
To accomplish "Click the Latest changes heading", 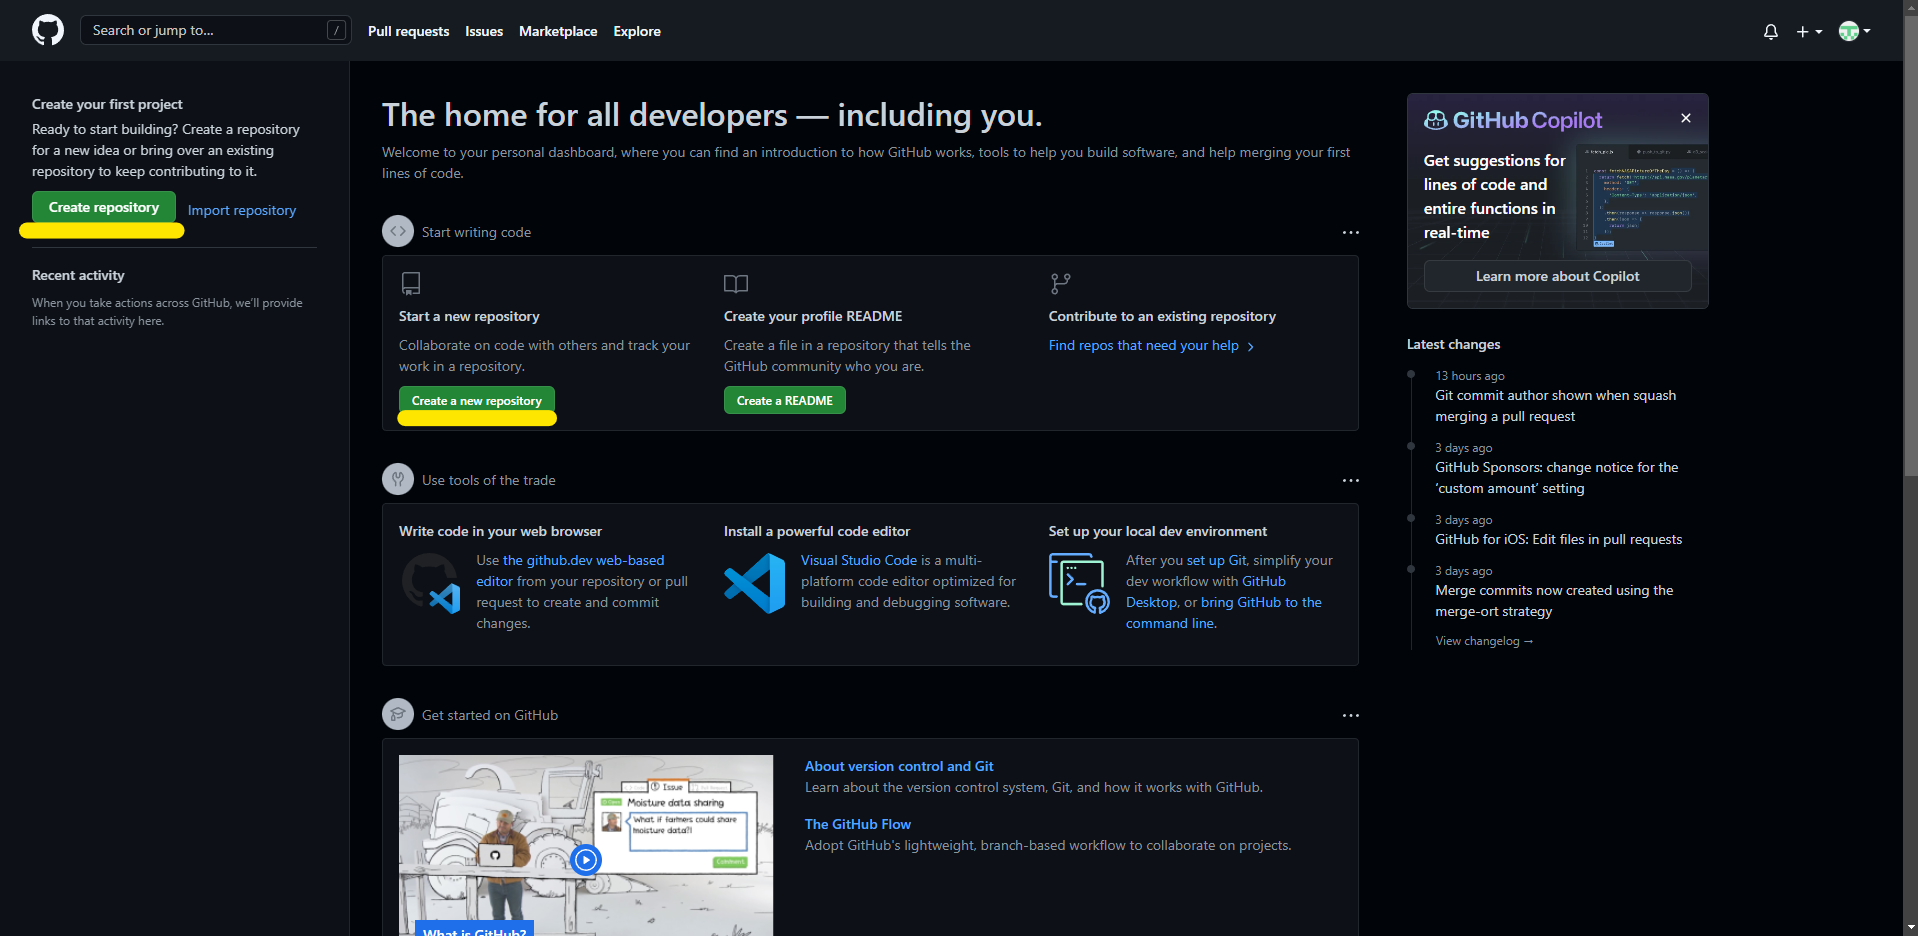I will pyautogui.click(x=1453, y=344).
